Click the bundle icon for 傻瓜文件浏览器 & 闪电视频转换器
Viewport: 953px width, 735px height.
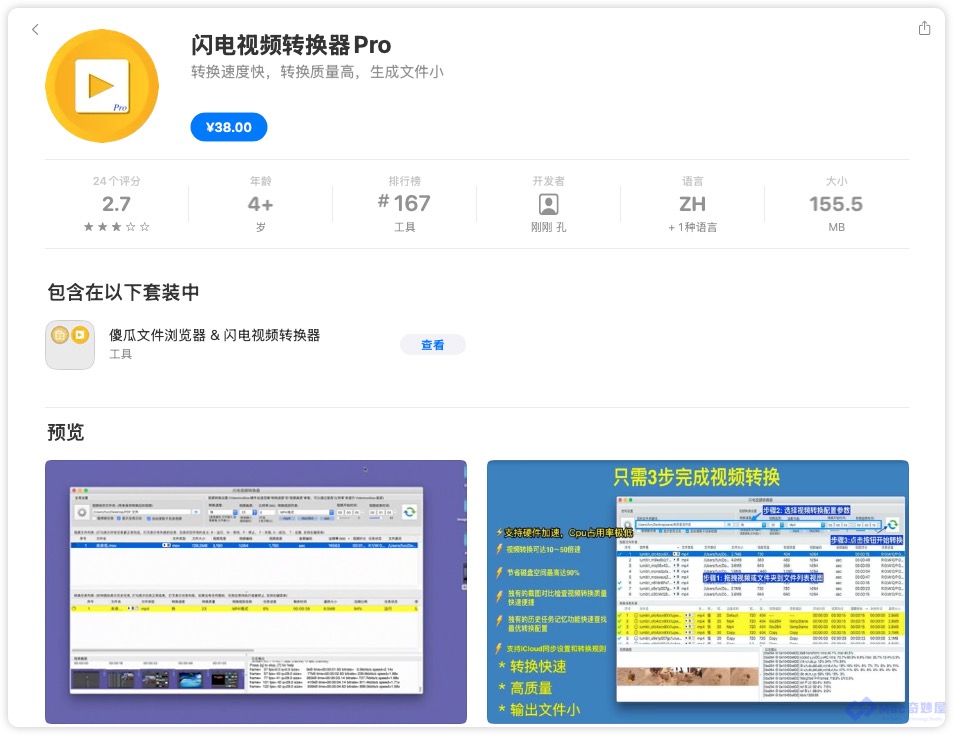pyautogui.click(x=70, y=345)
